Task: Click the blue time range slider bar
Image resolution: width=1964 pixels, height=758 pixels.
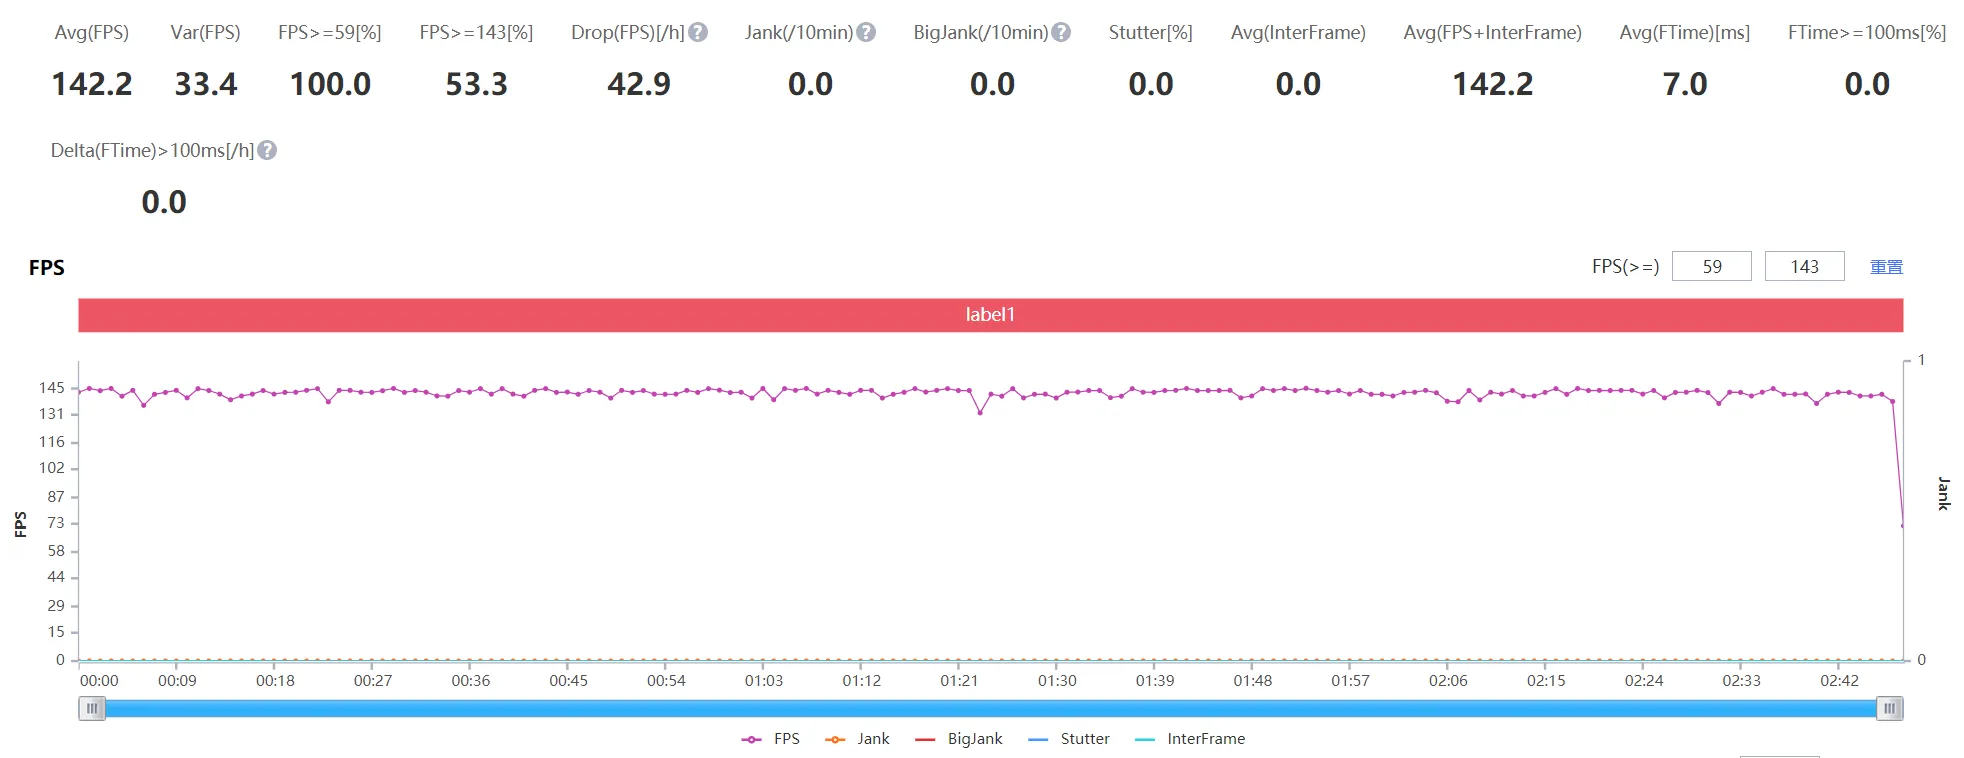Action: [990, 709]
